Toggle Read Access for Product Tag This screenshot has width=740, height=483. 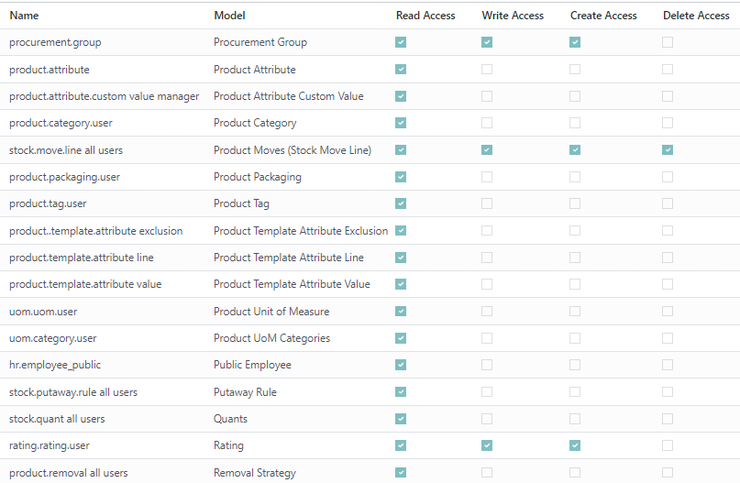coord(401,203)
